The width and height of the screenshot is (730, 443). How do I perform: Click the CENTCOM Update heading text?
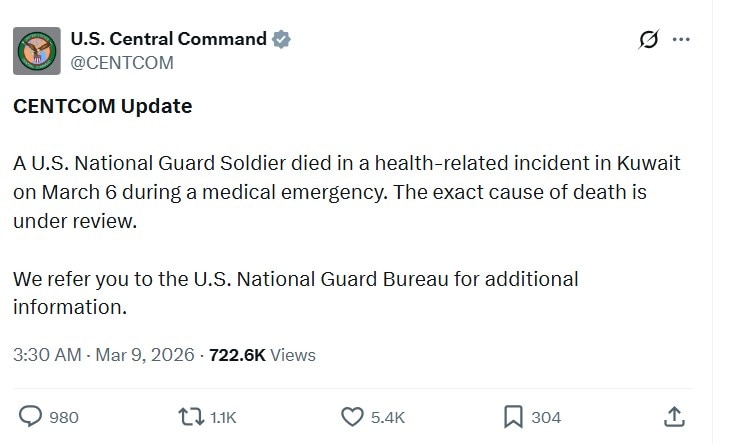pos(103,106)
